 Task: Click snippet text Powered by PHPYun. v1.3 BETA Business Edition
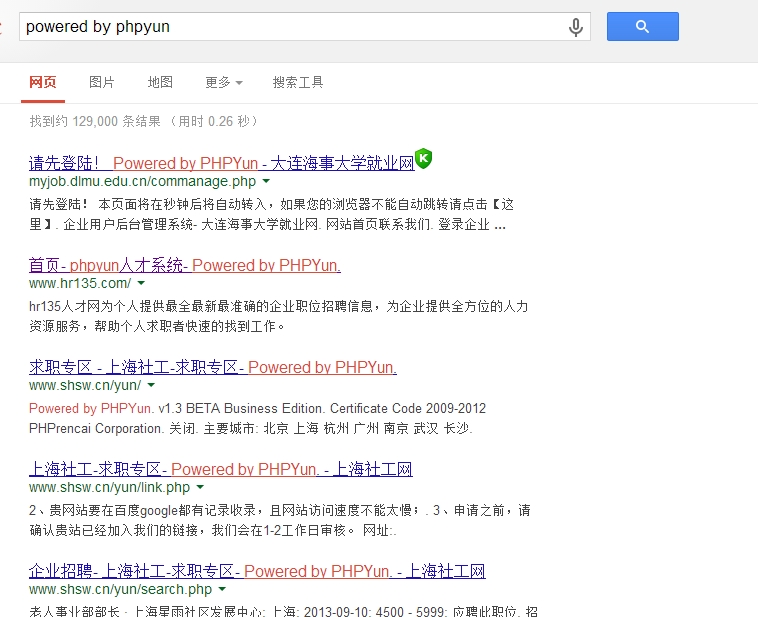tap(176, 409)
